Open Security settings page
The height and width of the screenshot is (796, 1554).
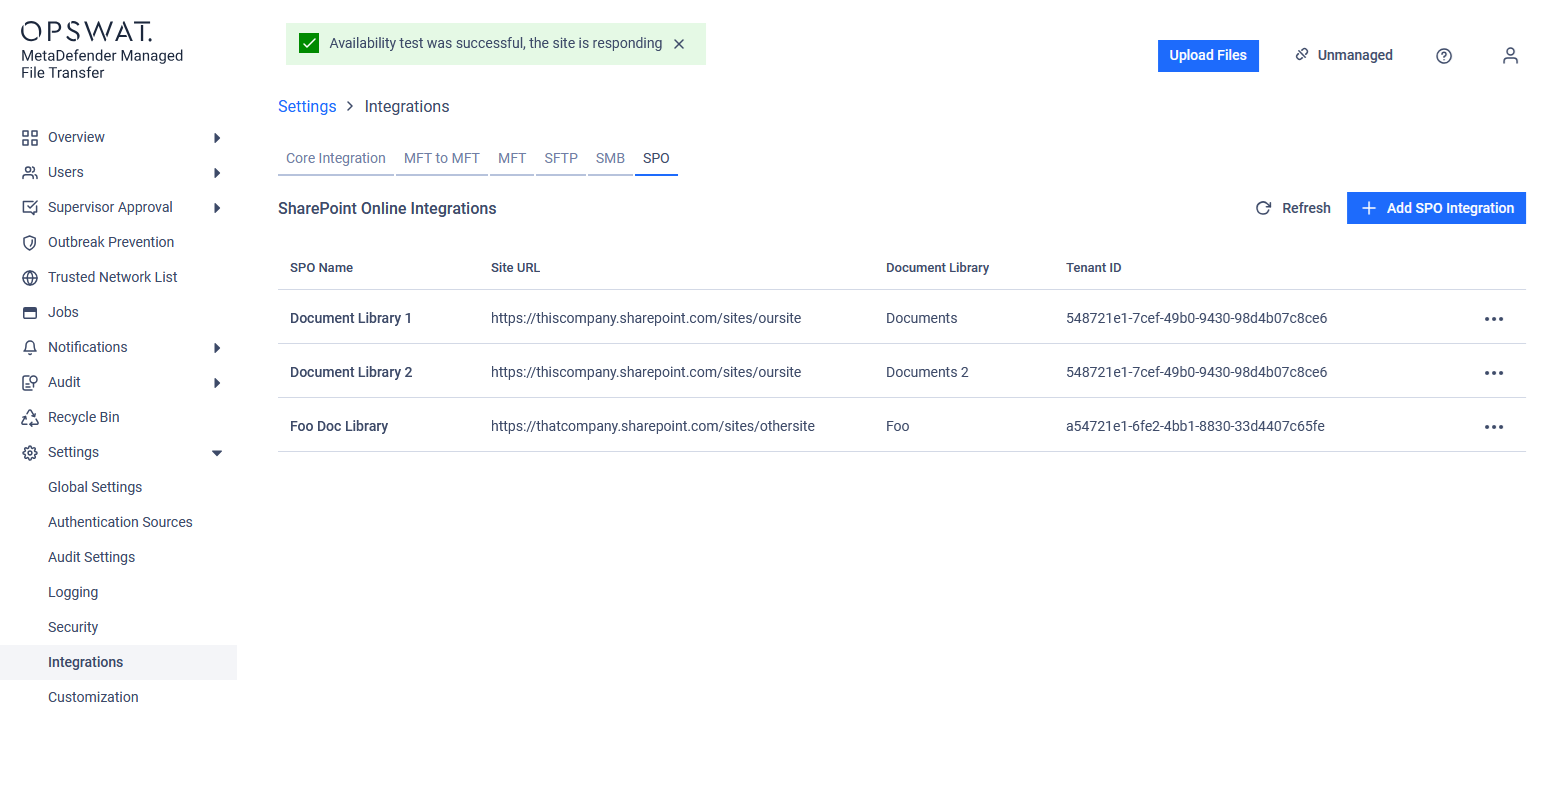(x=73, y=627)
